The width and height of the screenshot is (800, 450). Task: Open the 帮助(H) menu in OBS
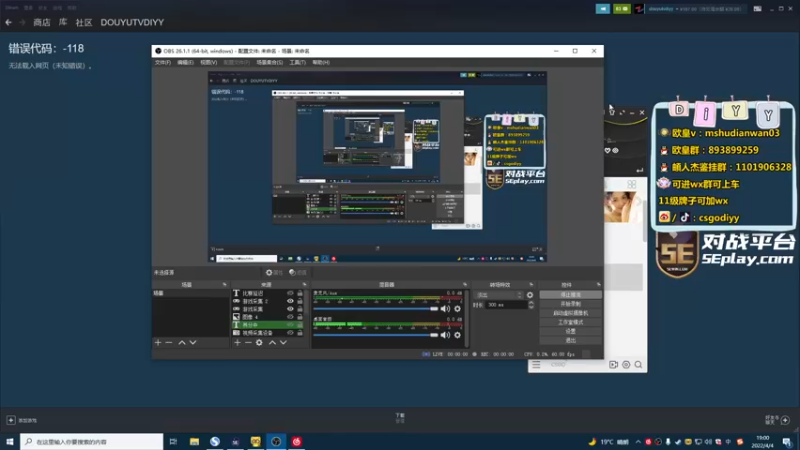tap(321, 62)
